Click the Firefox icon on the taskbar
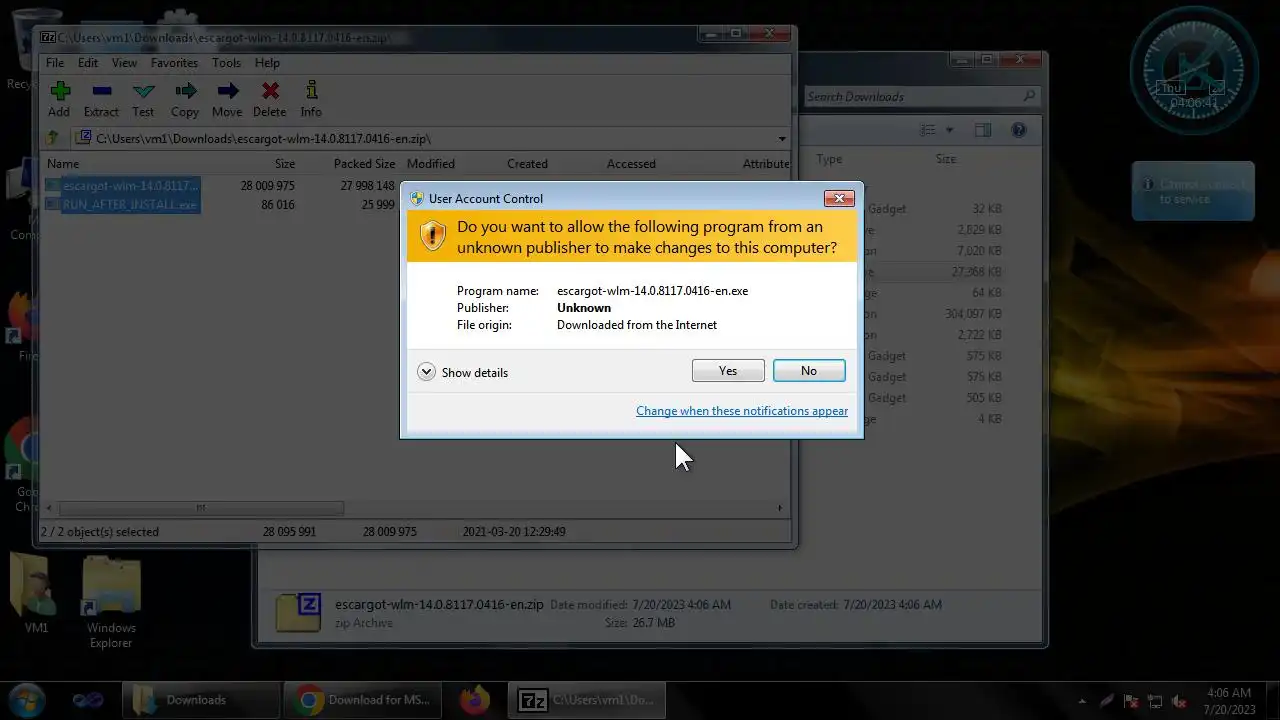 tap(474, 700)
